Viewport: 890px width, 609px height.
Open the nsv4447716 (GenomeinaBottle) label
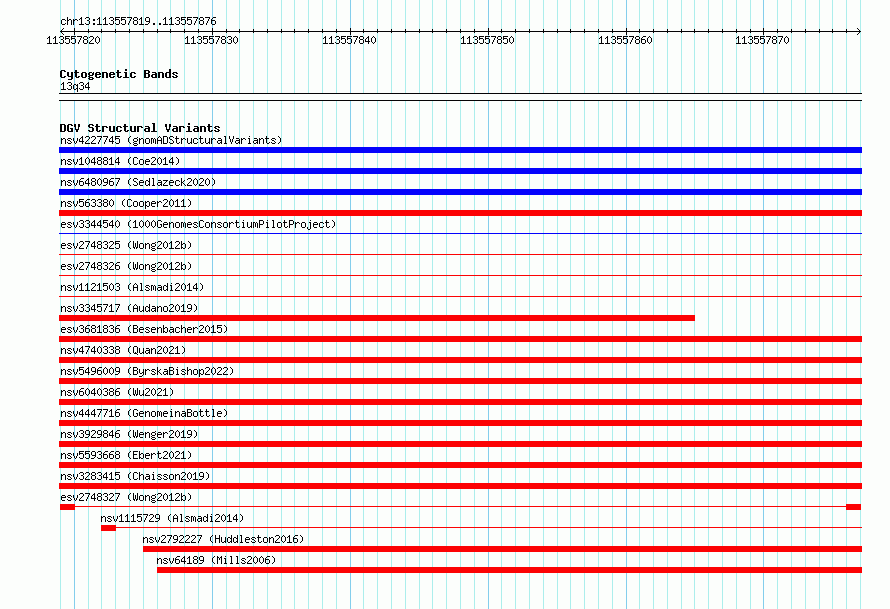144,413
